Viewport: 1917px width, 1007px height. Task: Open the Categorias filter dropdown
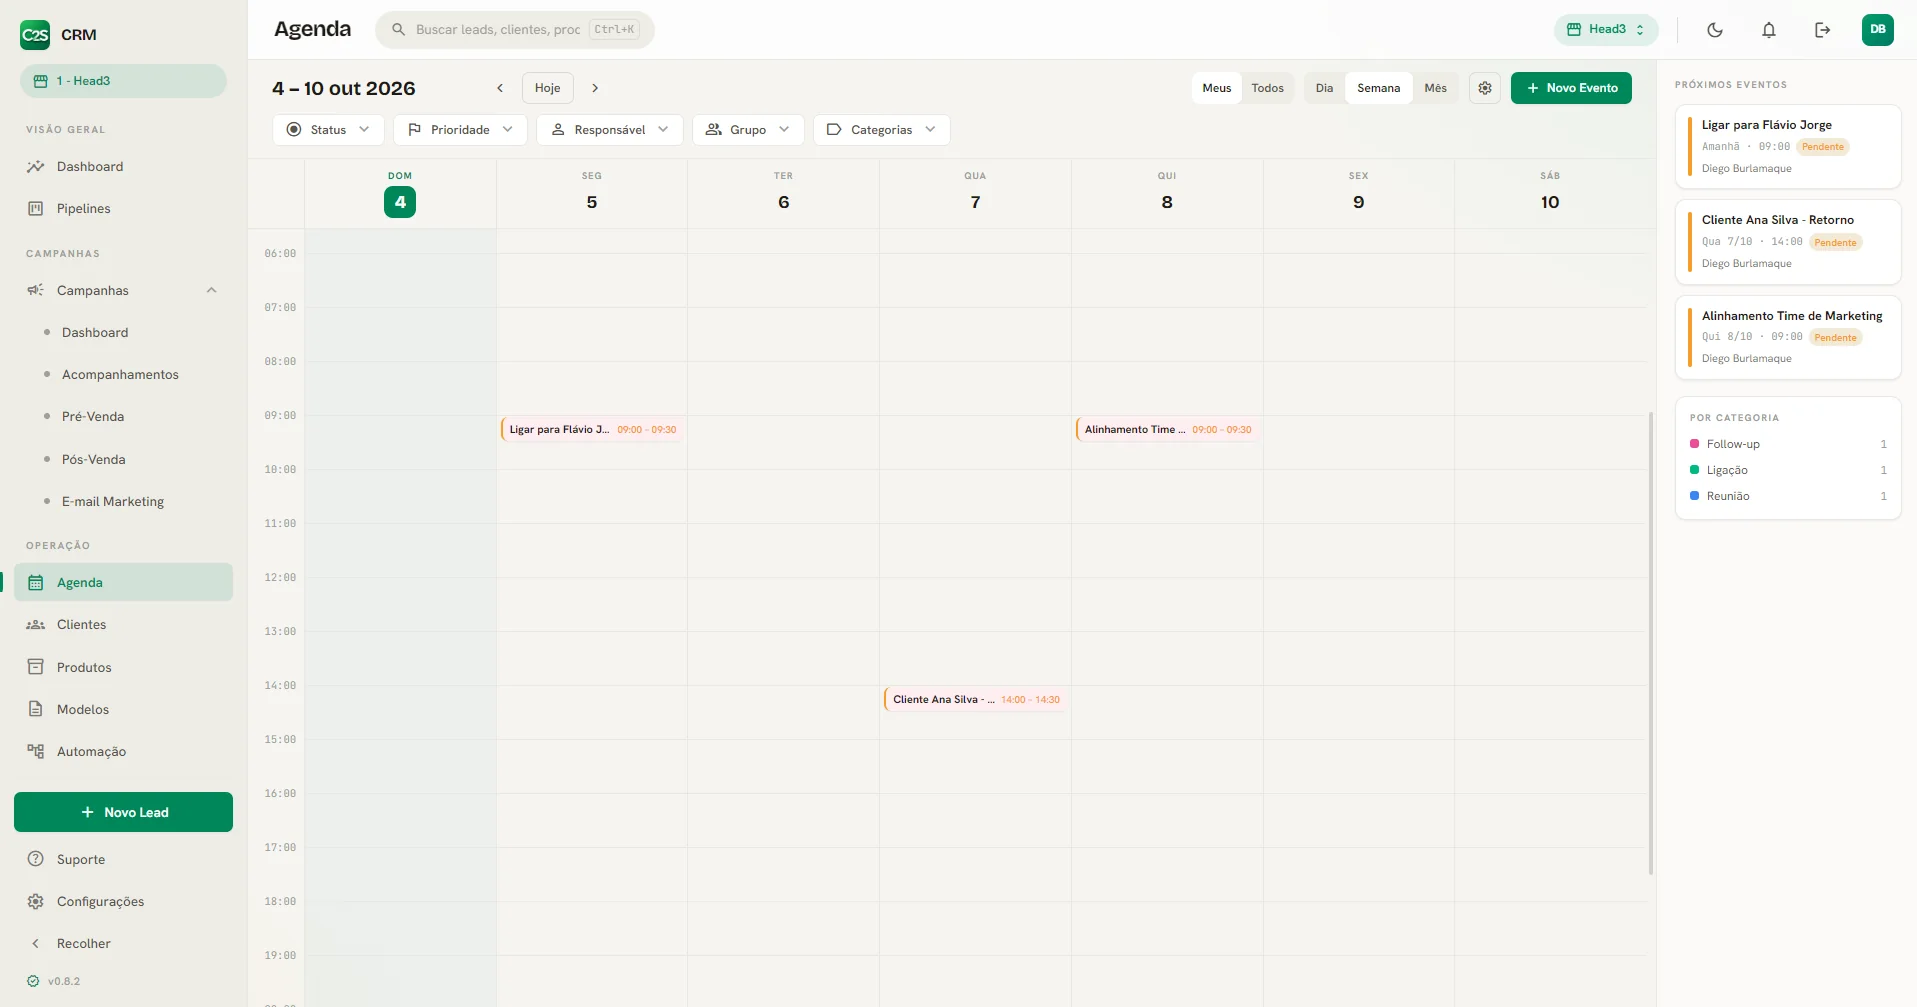click(x=882, y=130)
